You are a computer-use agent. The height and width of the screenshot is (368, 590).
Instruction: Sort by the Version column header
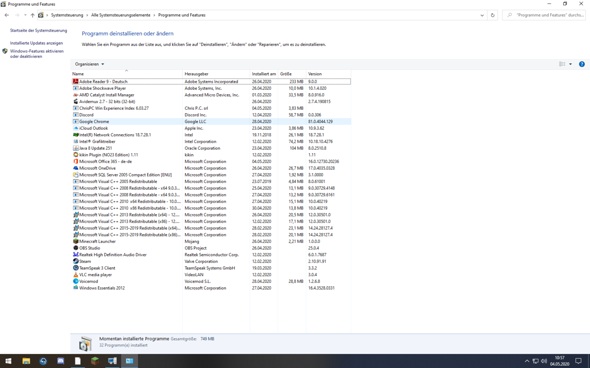pyautogui.click(x=328, y=74)
